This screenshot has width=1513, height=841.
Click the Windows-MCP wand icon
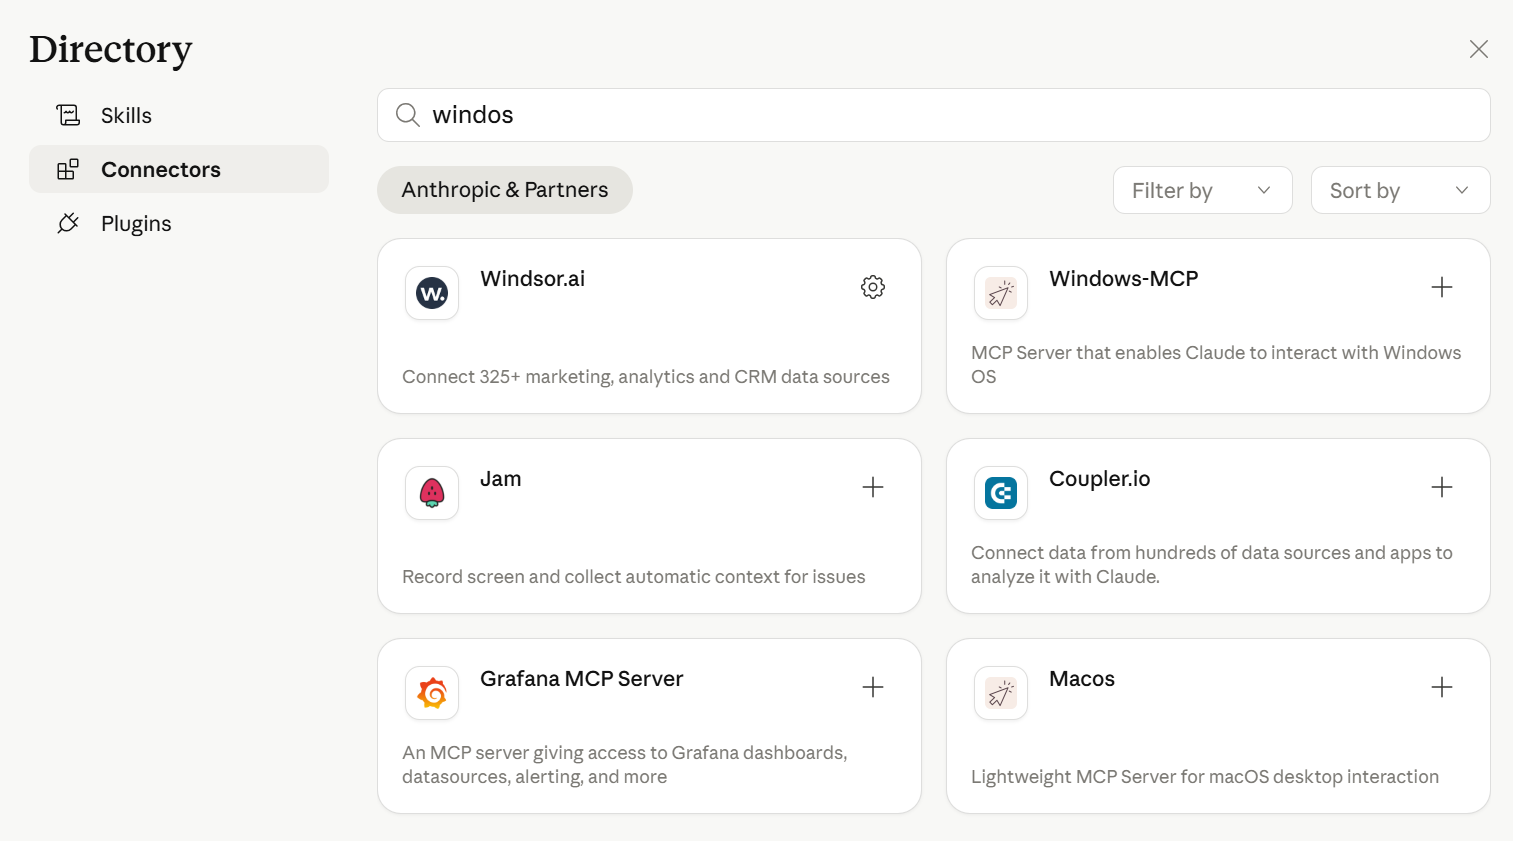[x=1000, y=292]
